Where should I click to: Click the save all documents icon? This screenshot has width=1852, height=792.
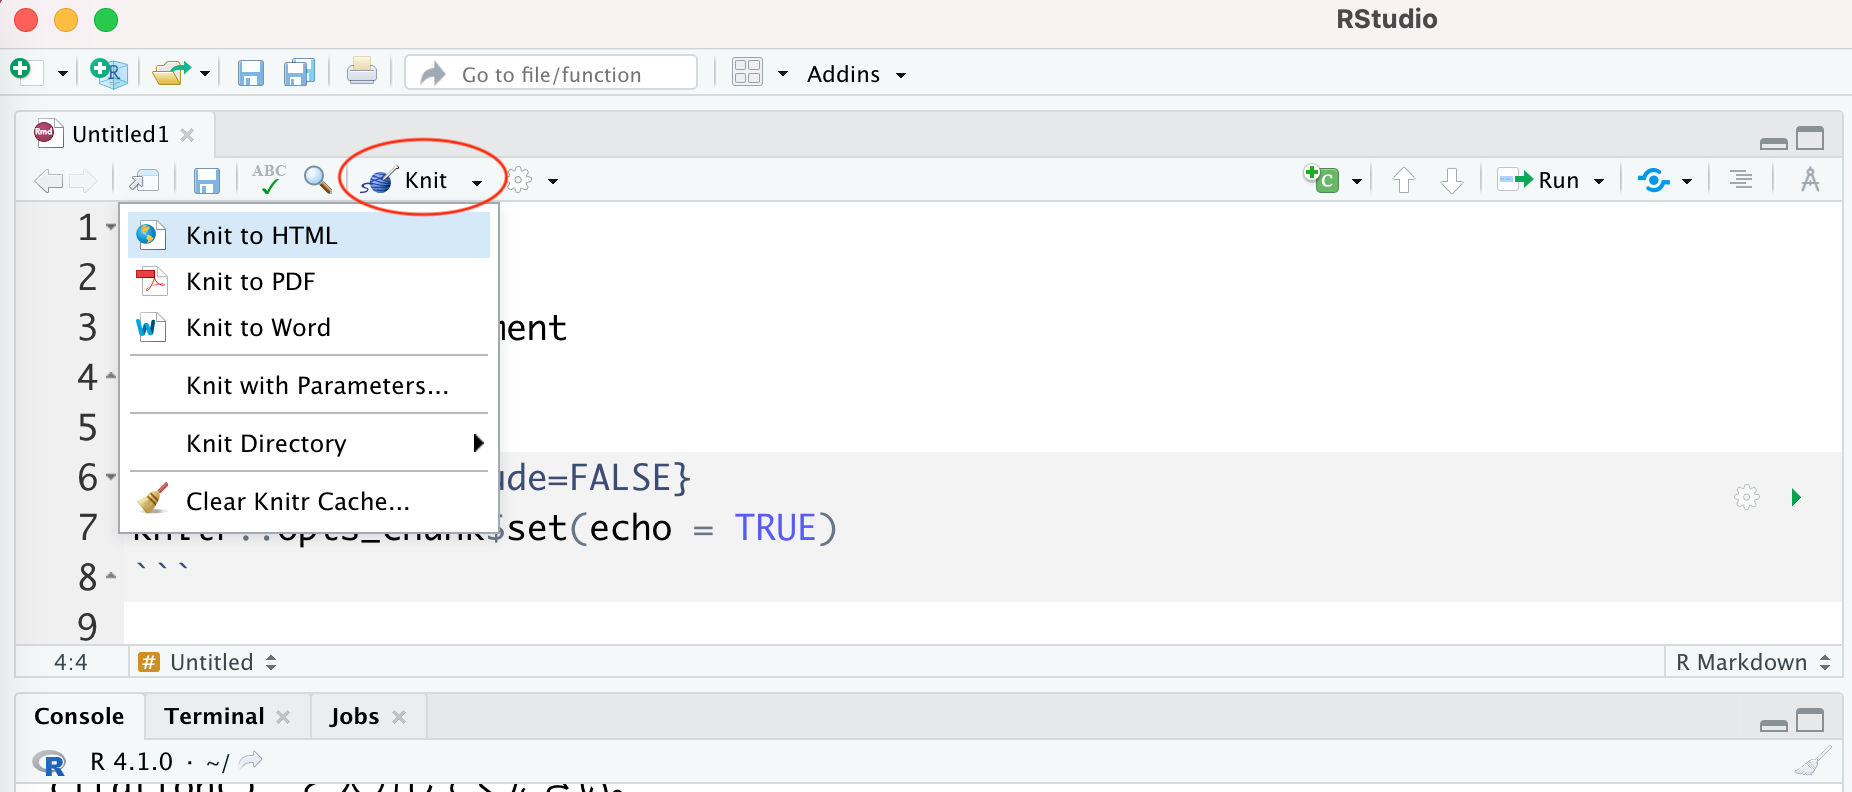pos(299,73)
